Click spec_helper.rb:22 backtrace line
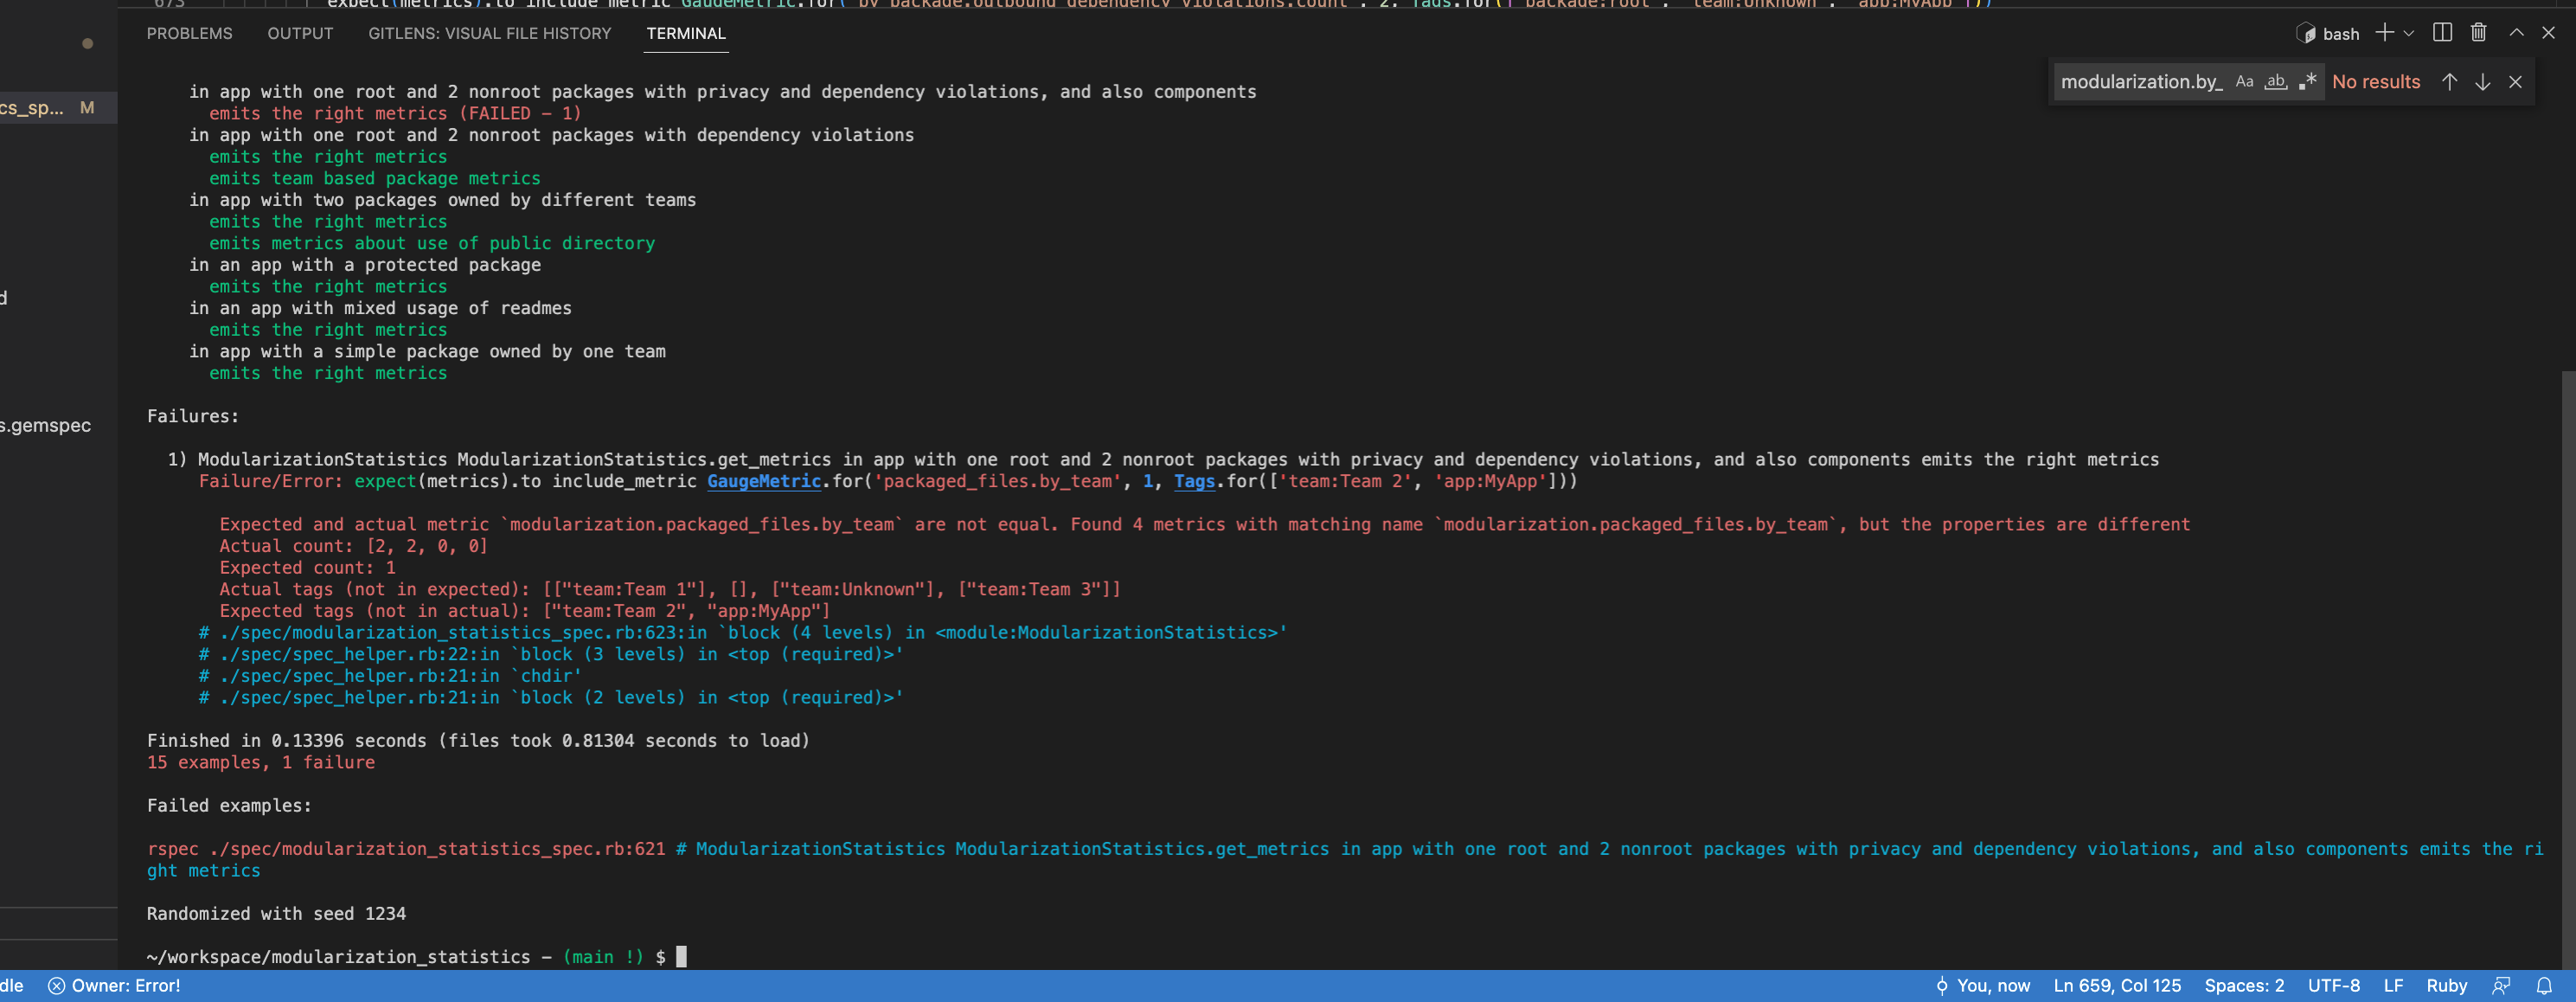Image resolution: width=2576 pixels, height=1002 pixels. [x=551, y=654]
